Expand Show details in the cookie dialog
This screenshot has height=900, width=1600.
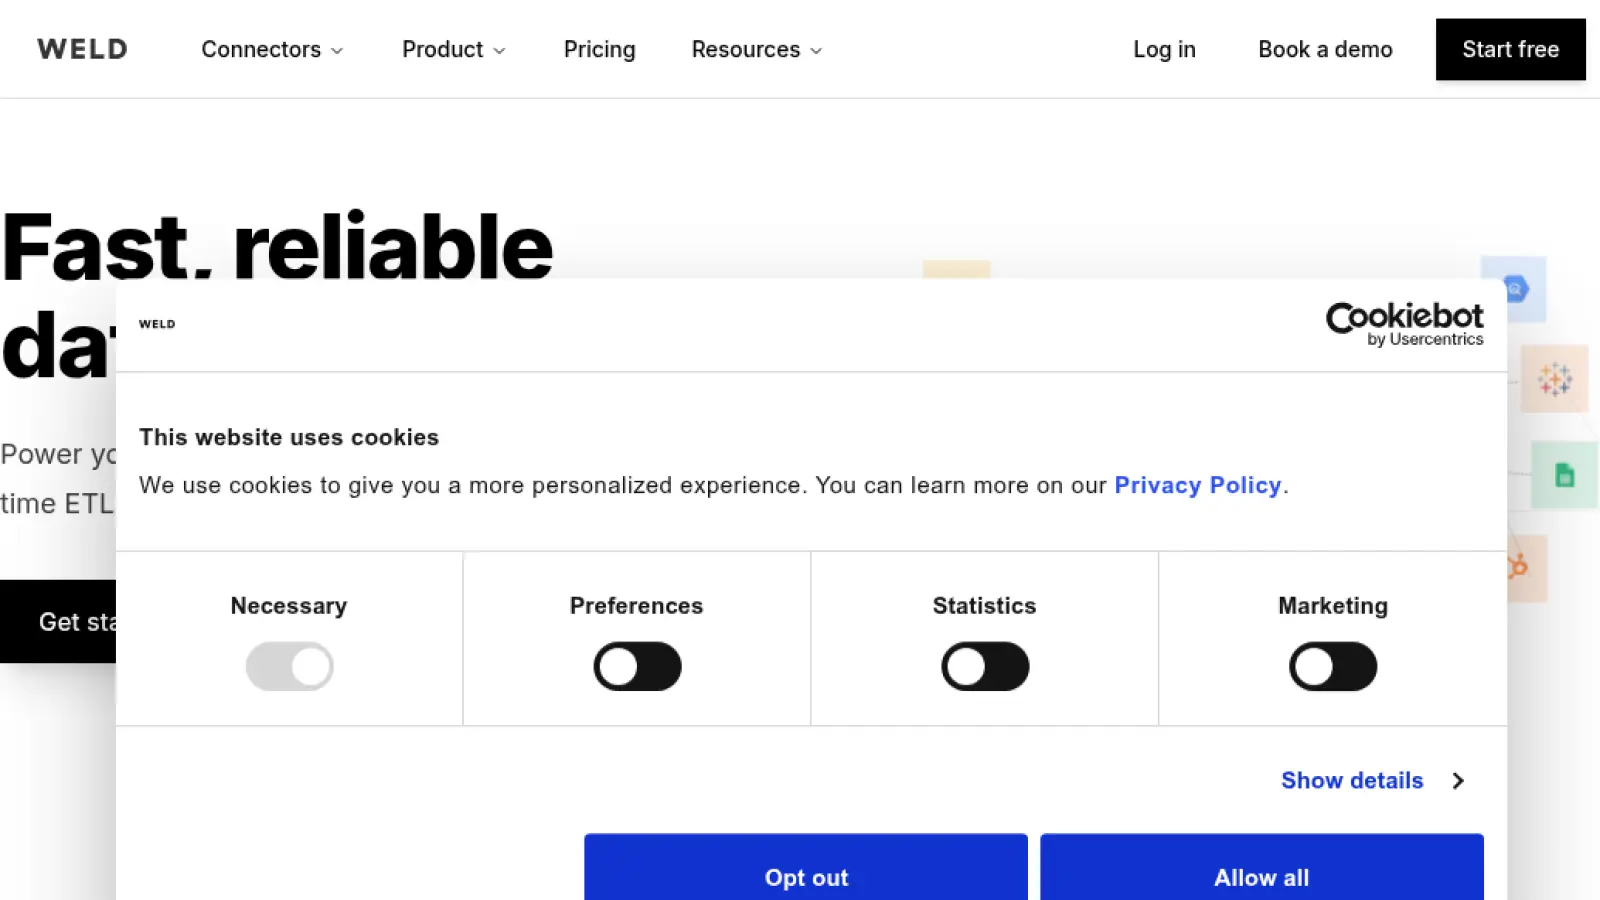pos(1352,780)
